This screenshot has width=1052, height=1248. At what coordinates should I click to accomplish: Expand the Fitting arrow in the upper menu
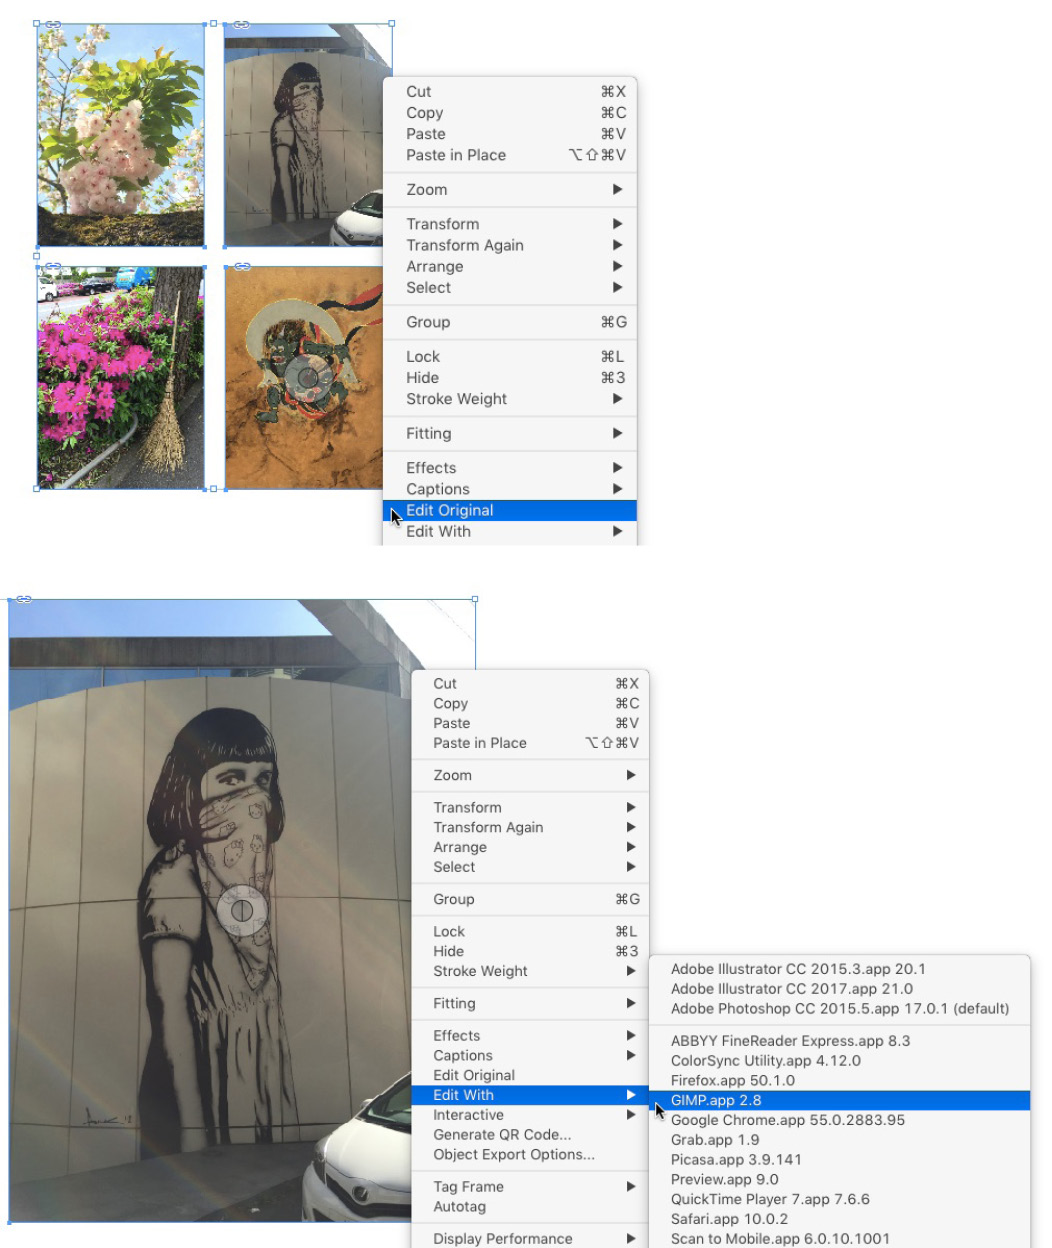[x=618, y=433]
